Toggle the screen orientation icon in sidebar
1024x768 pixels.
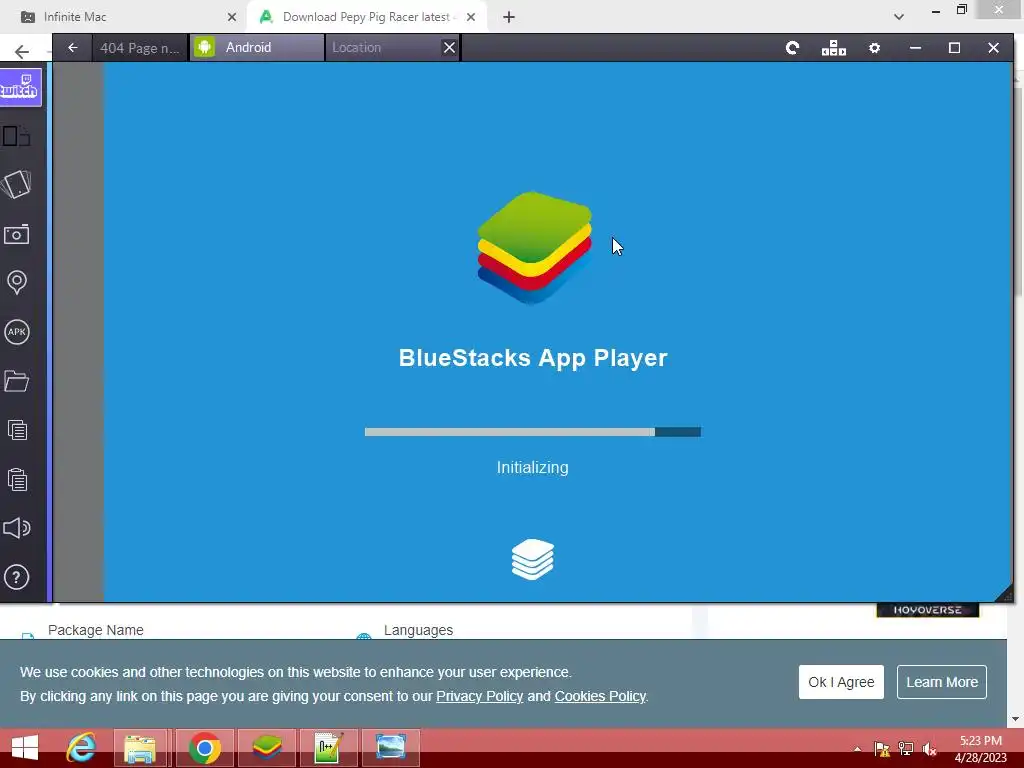tap(16, 136)
